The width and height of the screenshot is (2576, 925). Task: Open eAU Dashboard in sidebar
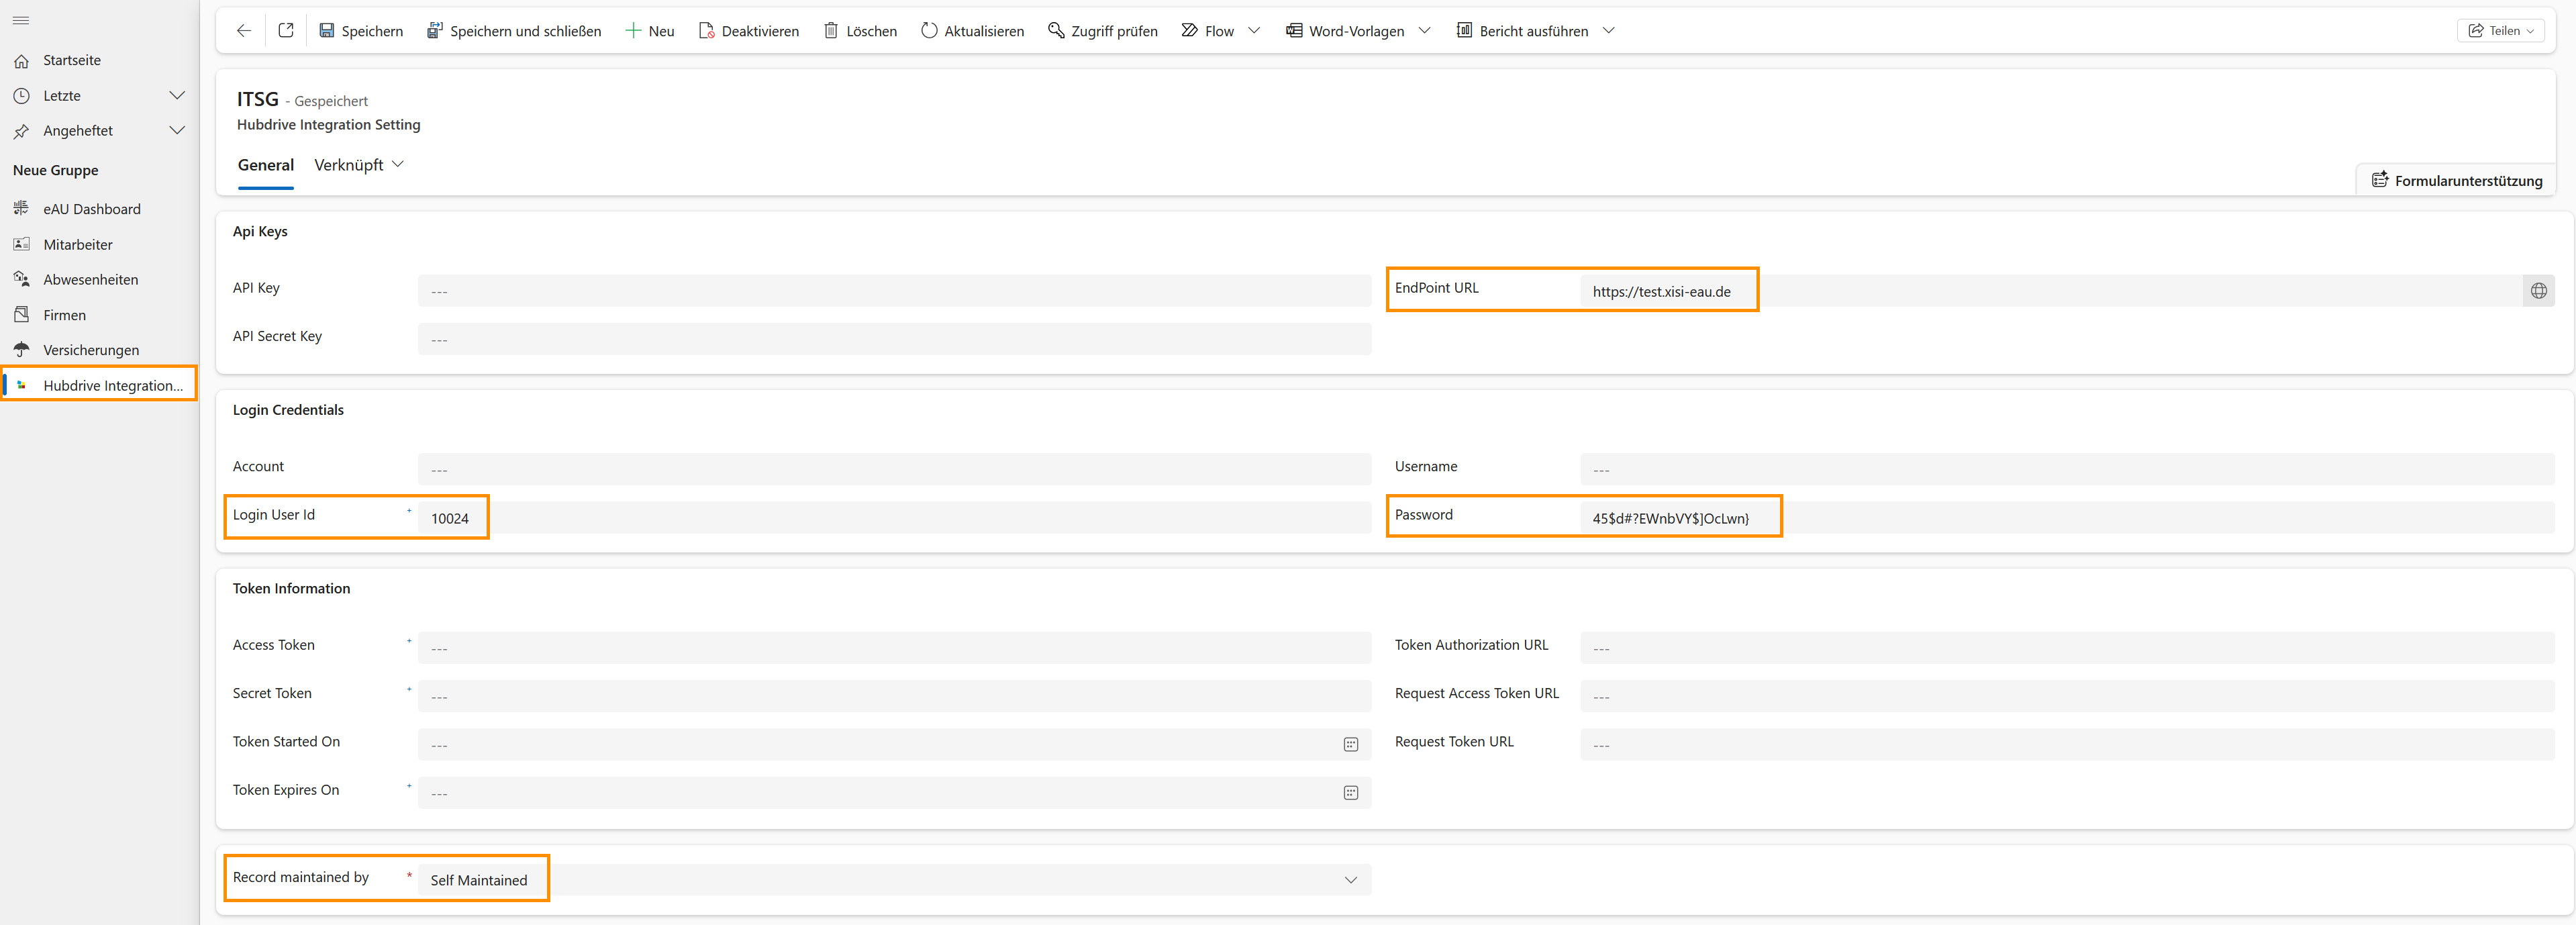point(92,209)
